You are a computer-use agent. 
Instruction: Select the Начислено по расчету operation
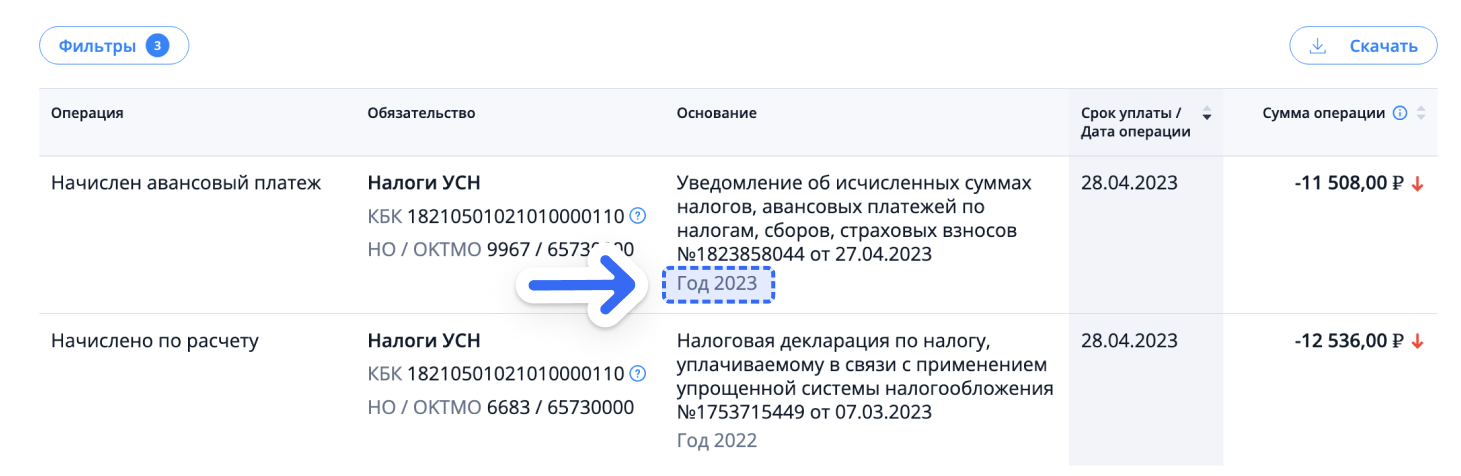[155, 342]
